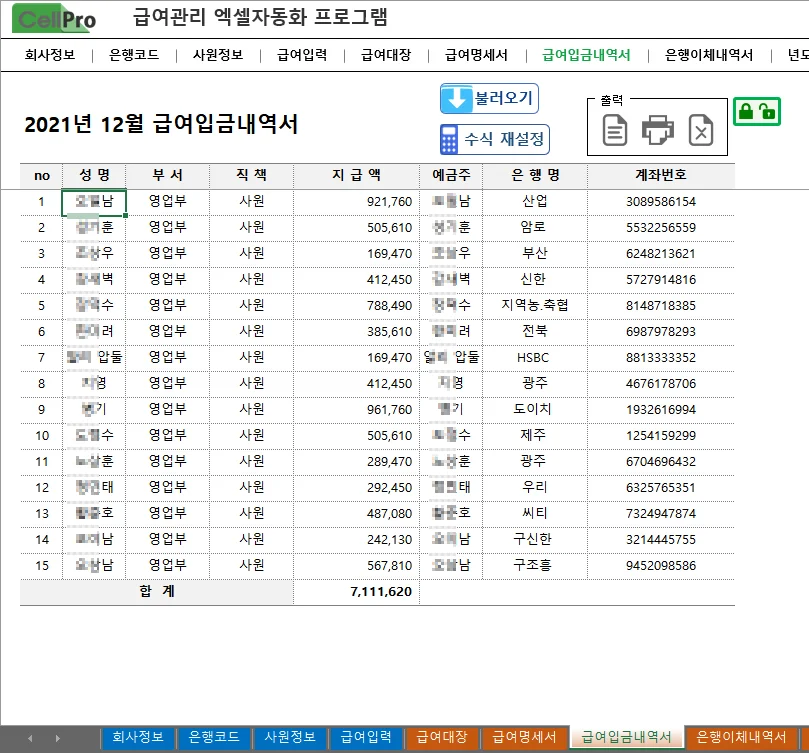
Task: Click the 합 계 total label cell
Action: click(x=157, y=592)
